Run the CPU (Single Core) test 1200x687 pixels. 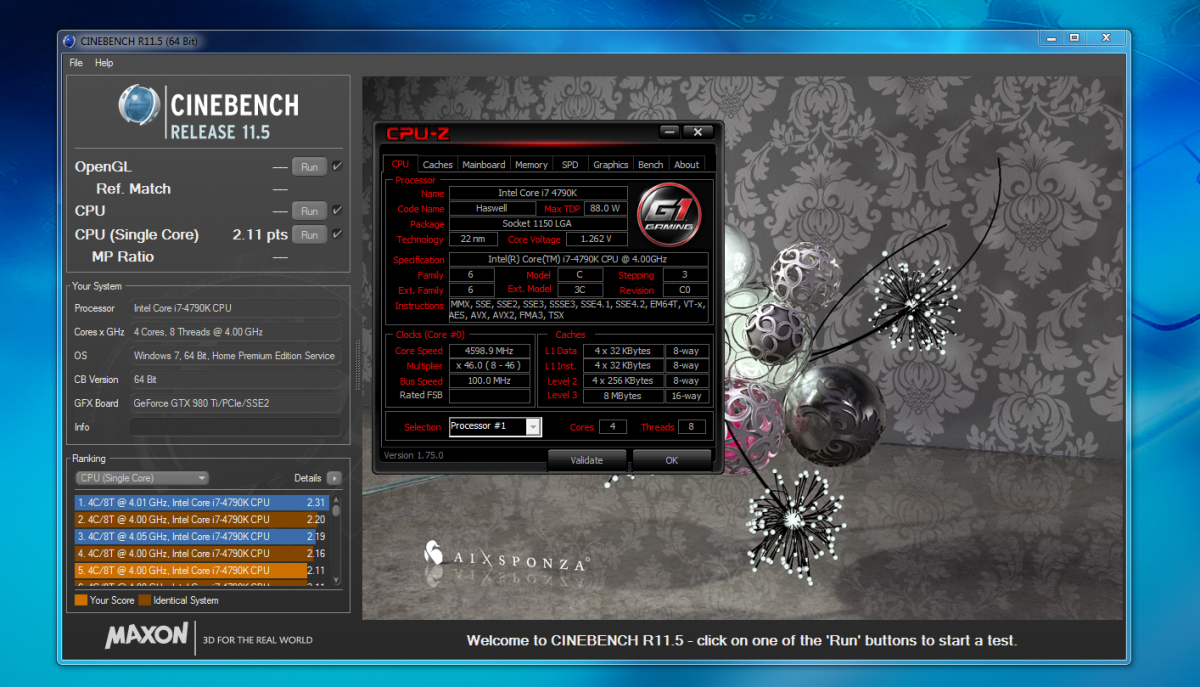point(309,235)
